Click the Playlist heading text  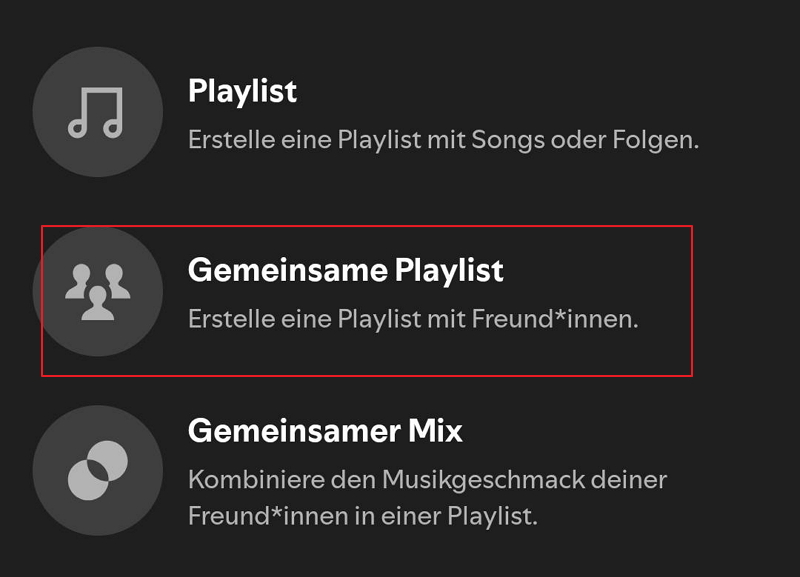click(x=242, y=92)
